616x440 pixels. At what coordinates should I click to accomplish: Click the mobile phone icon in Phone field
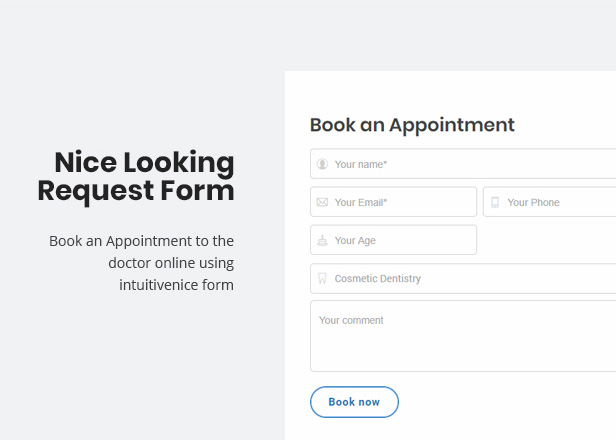click(495, 202)
